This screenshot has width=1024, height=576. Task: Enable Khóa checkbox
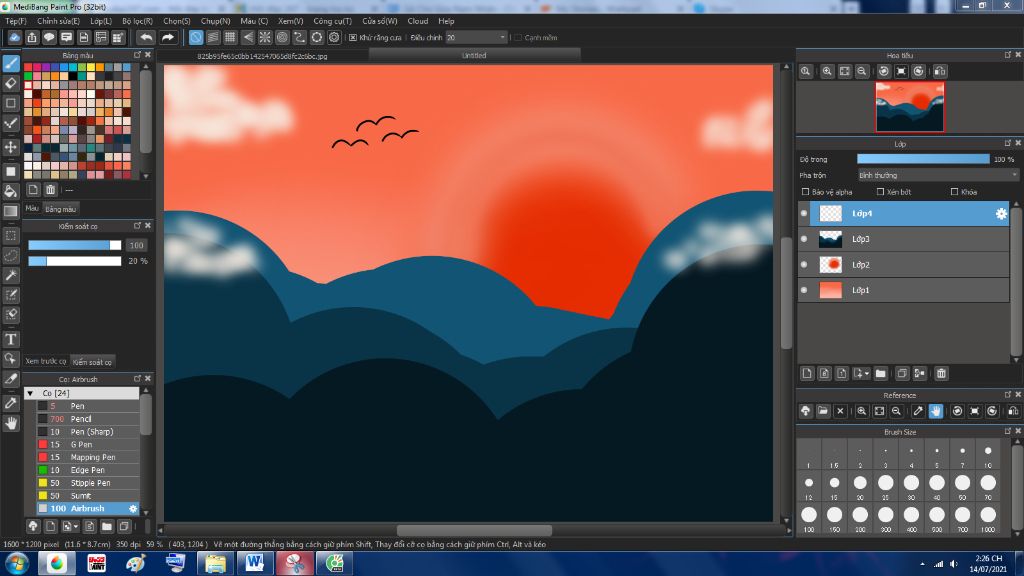pyautogui.click(x=954, y=192)
